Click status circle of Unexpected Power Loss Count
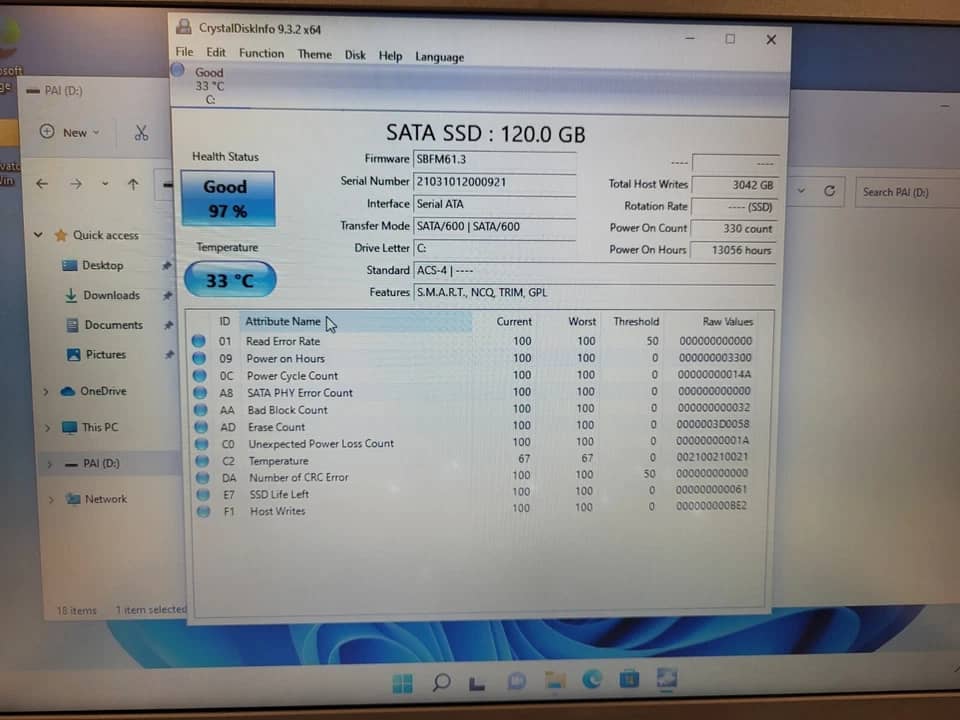This screenshot has height=720, width=960. (202, 443)
